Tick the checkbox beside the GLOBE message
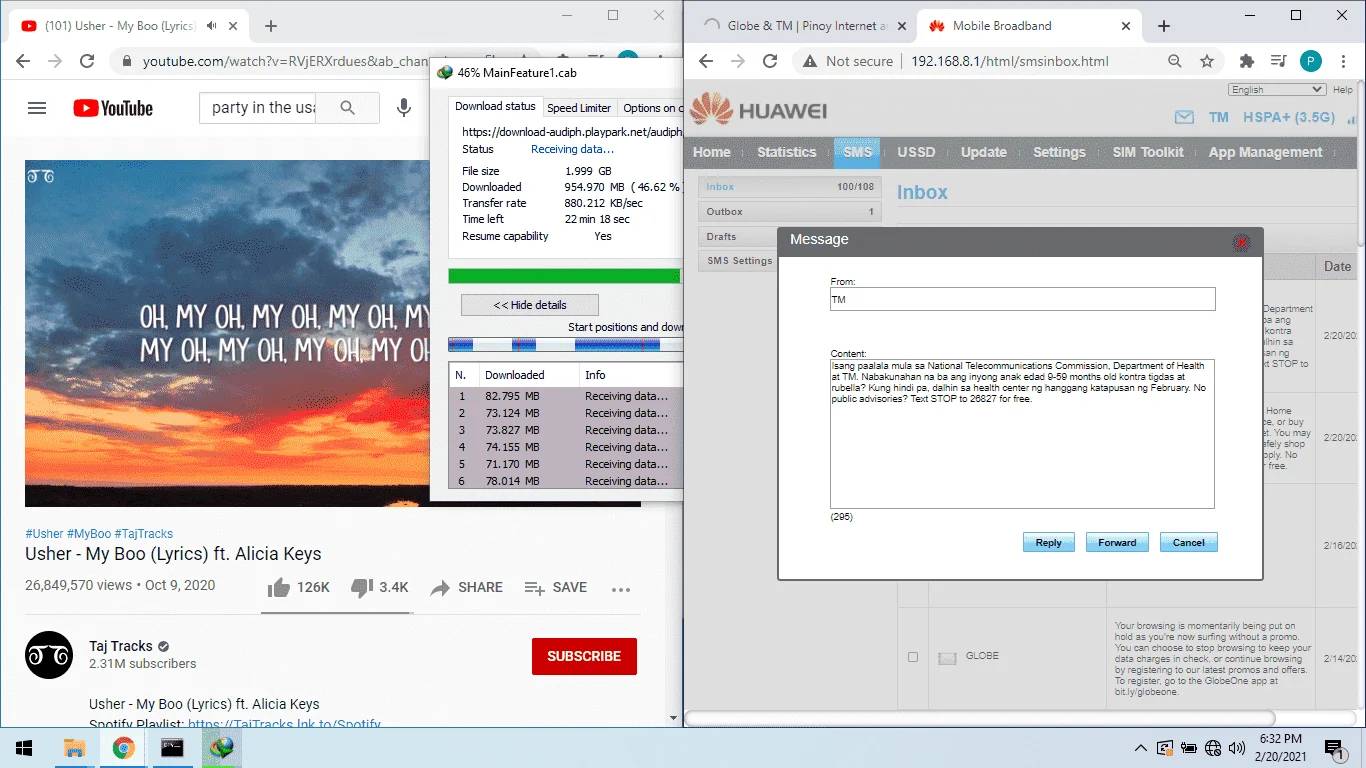The width and height of the screenshot is (1366, 768). point(912,657)
